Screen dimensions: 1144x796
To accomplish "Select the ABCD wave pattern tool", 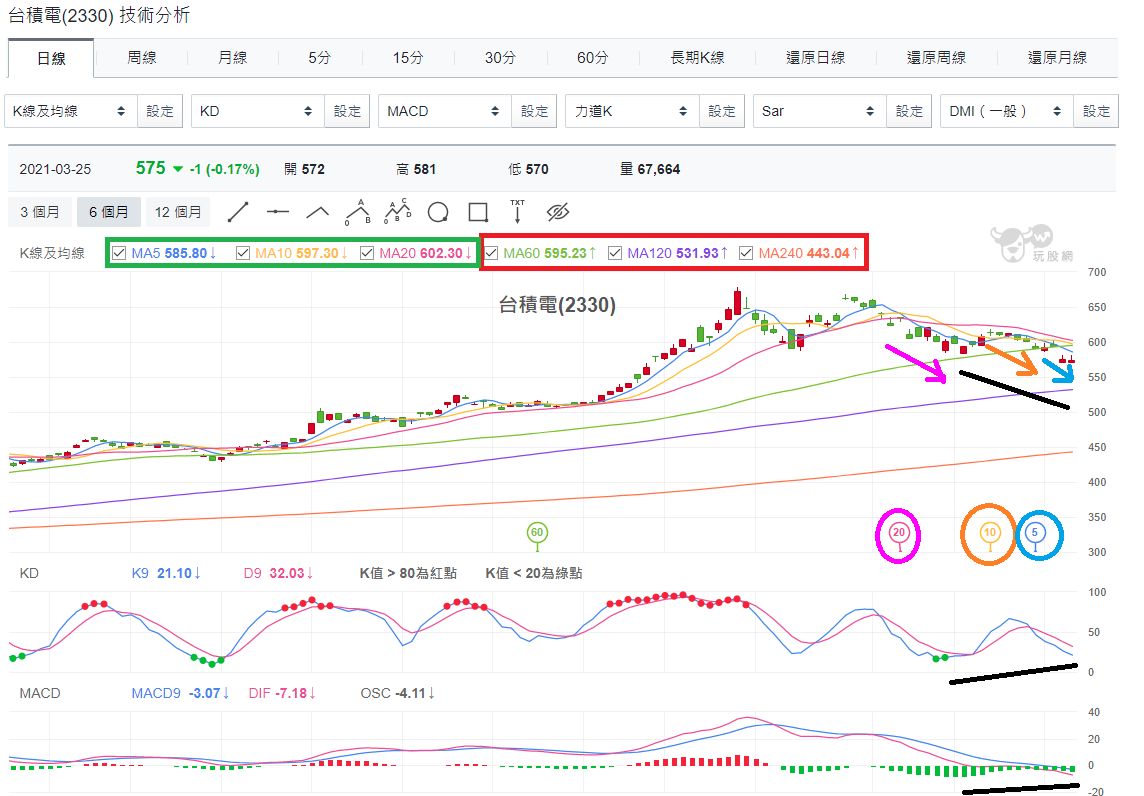I will click(x=398, y=212).
